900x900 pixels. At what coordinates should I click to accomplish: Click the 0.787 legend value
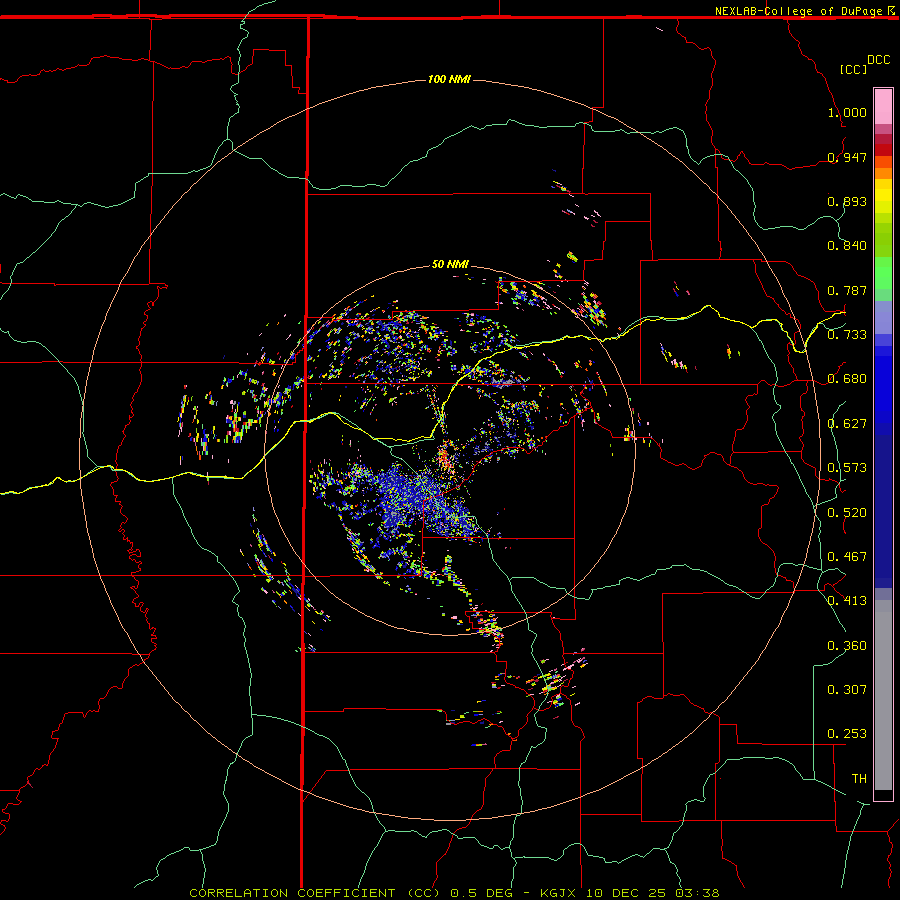coord(847,290)
